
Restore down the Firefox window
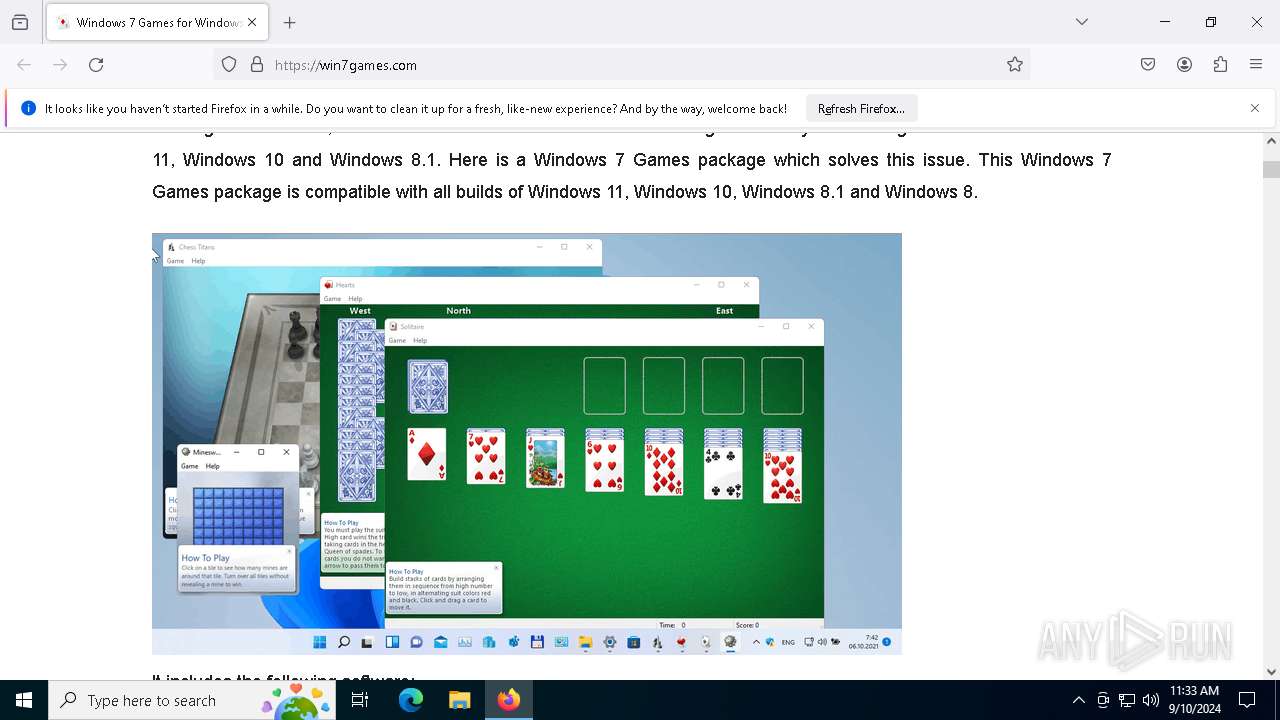coord(1211,22)
